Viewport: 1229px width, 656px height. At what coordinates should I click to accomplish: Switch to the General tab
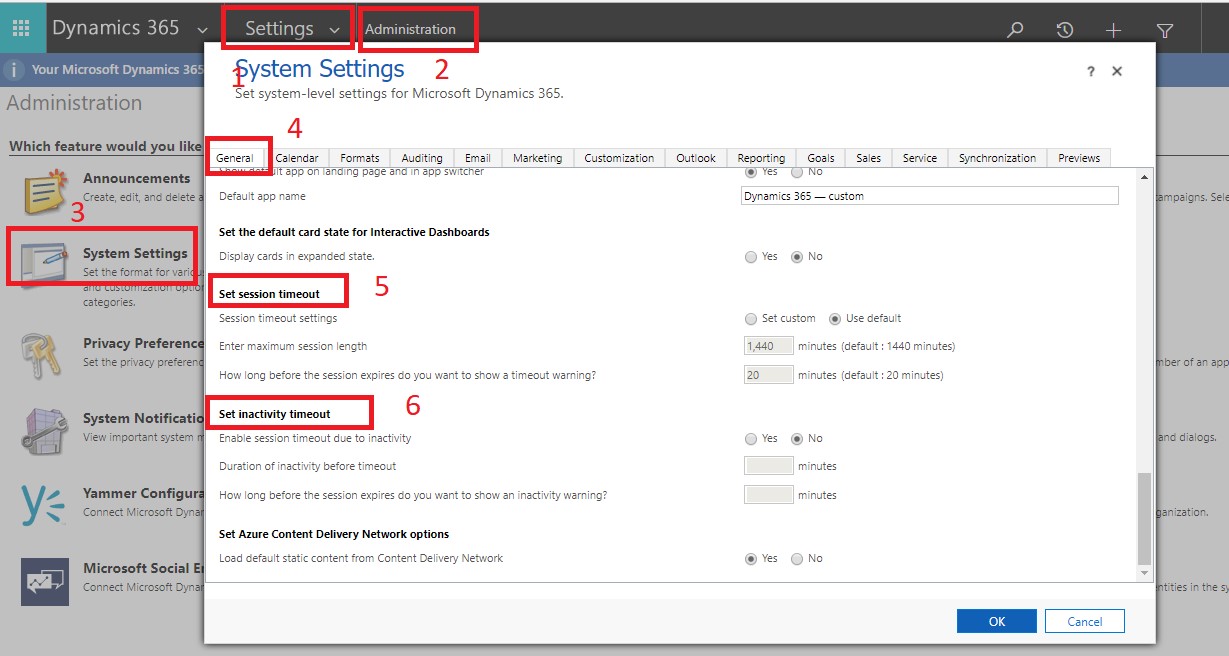[235, 158]
